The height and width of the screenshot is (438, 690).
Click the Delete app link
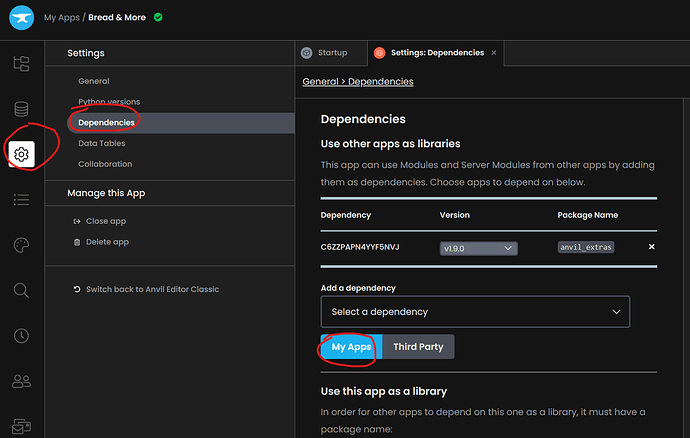pyautogui.click(x=107, y=242)
